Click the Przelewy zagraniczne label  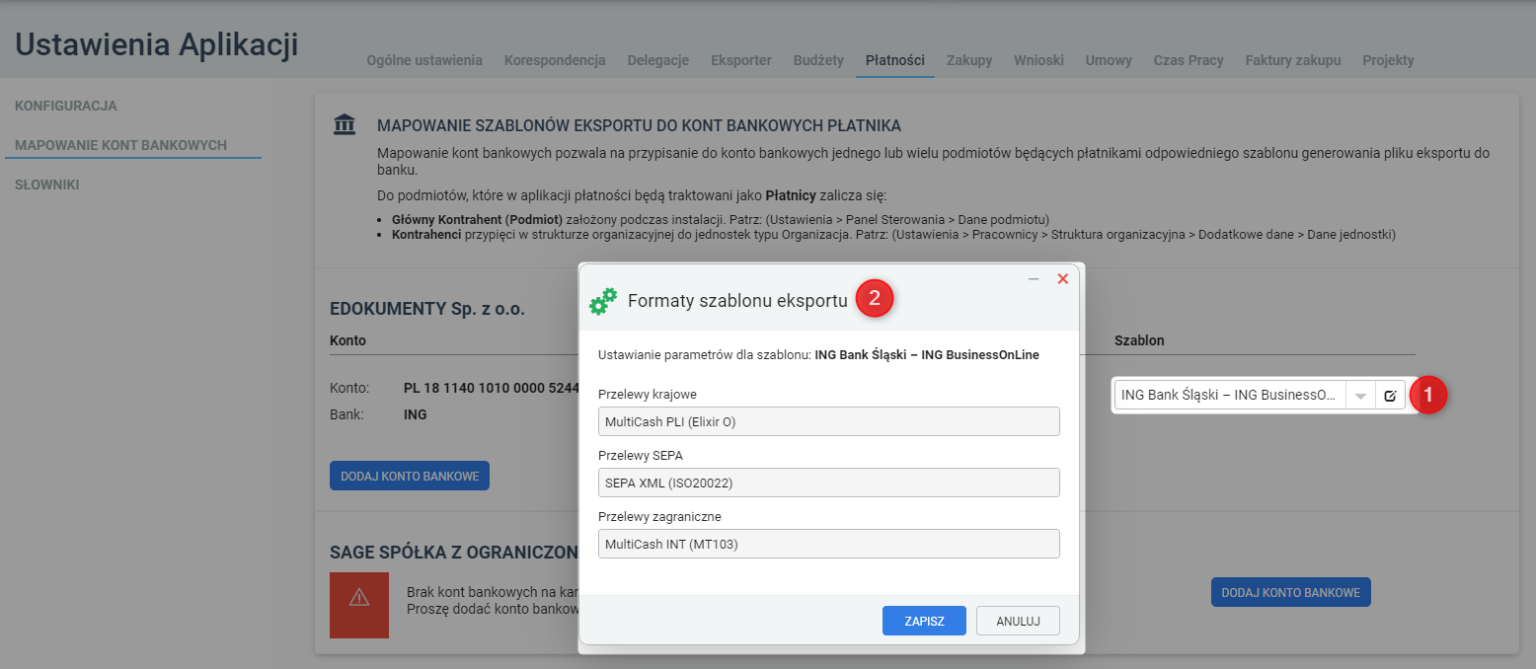click(659, 516)
